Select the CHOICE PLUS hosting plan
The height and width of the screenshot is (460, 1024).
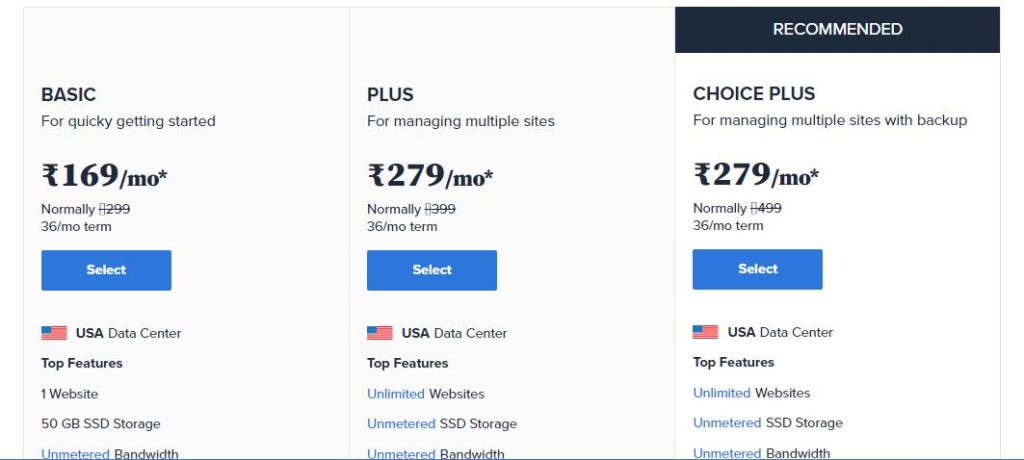point(758,269)
